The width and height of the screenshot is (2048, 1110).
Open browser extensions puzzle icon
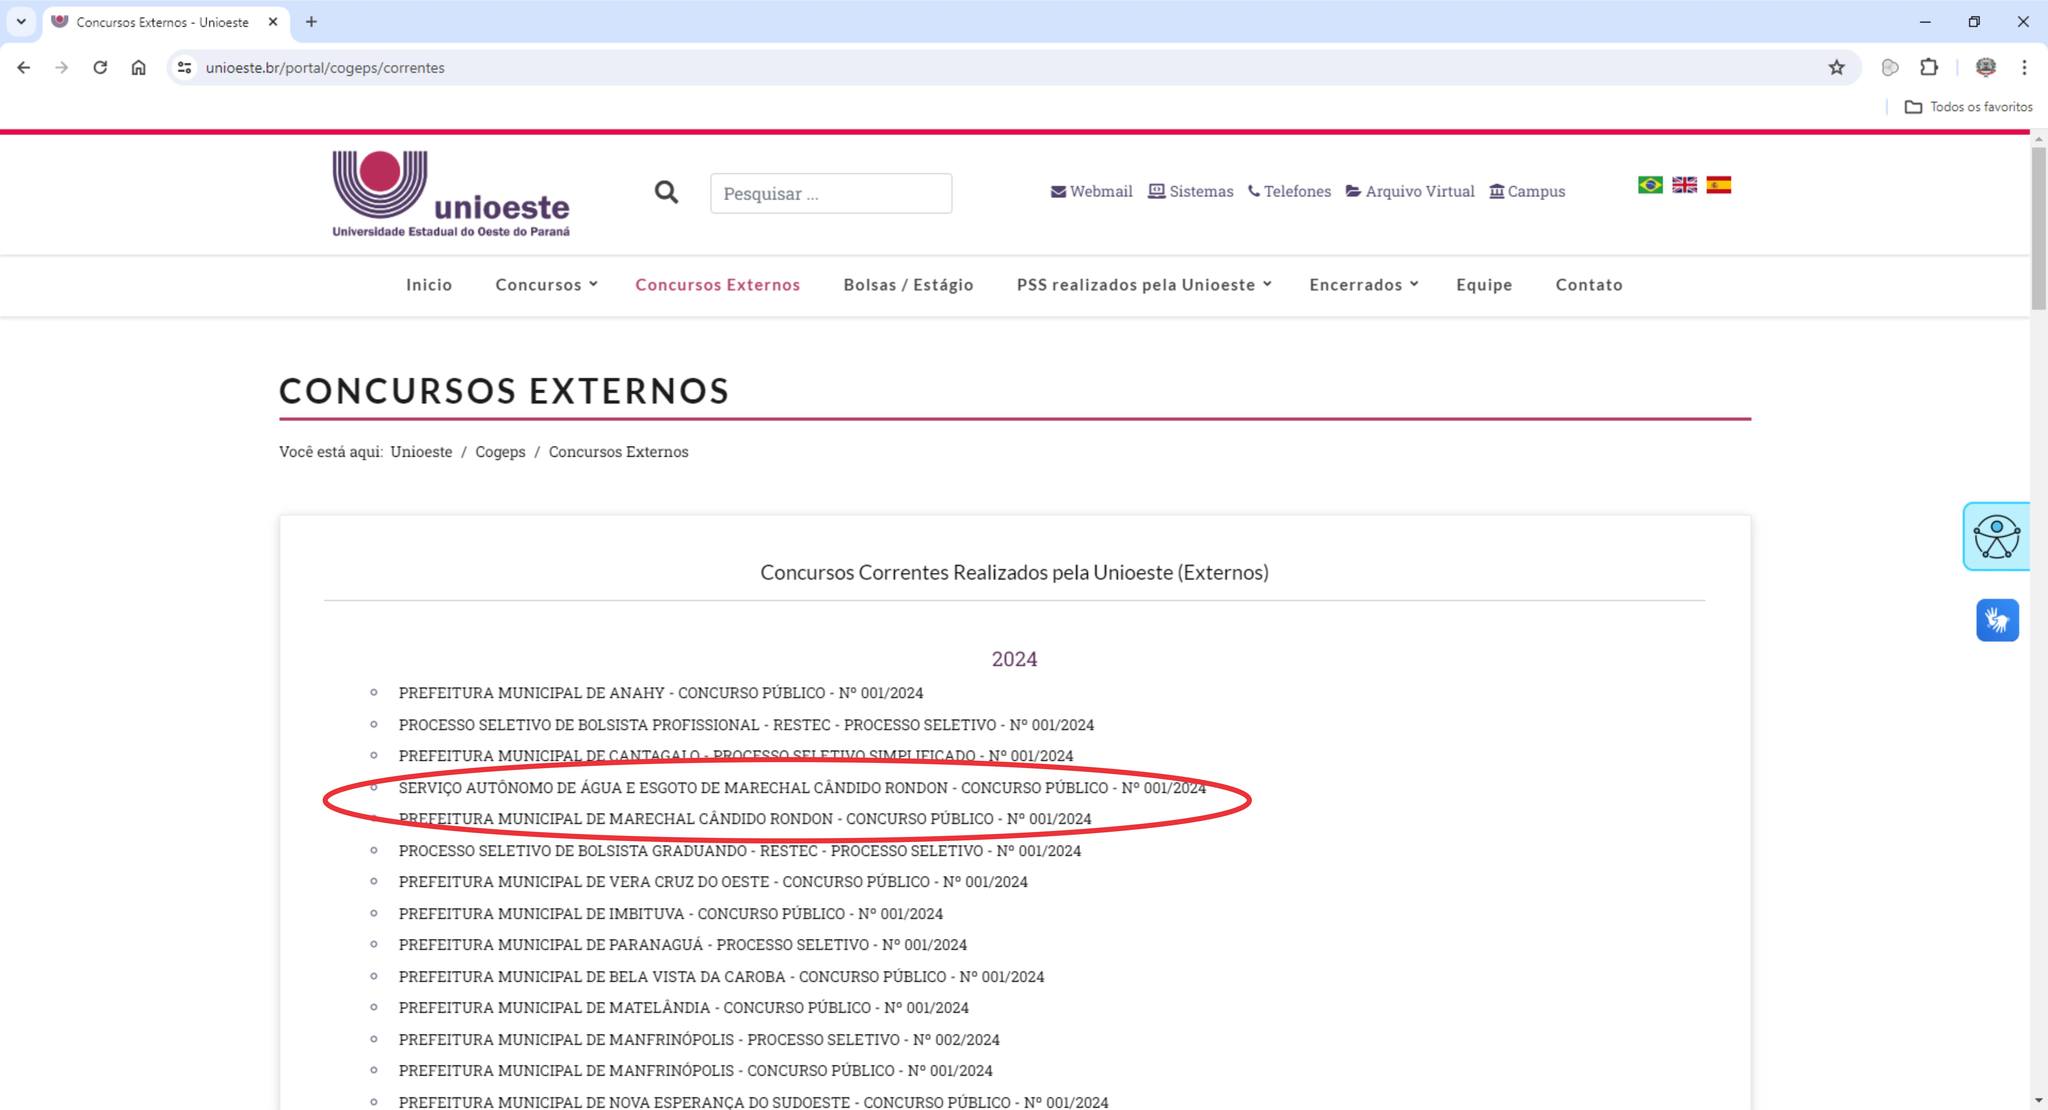tap(1929, 68)
